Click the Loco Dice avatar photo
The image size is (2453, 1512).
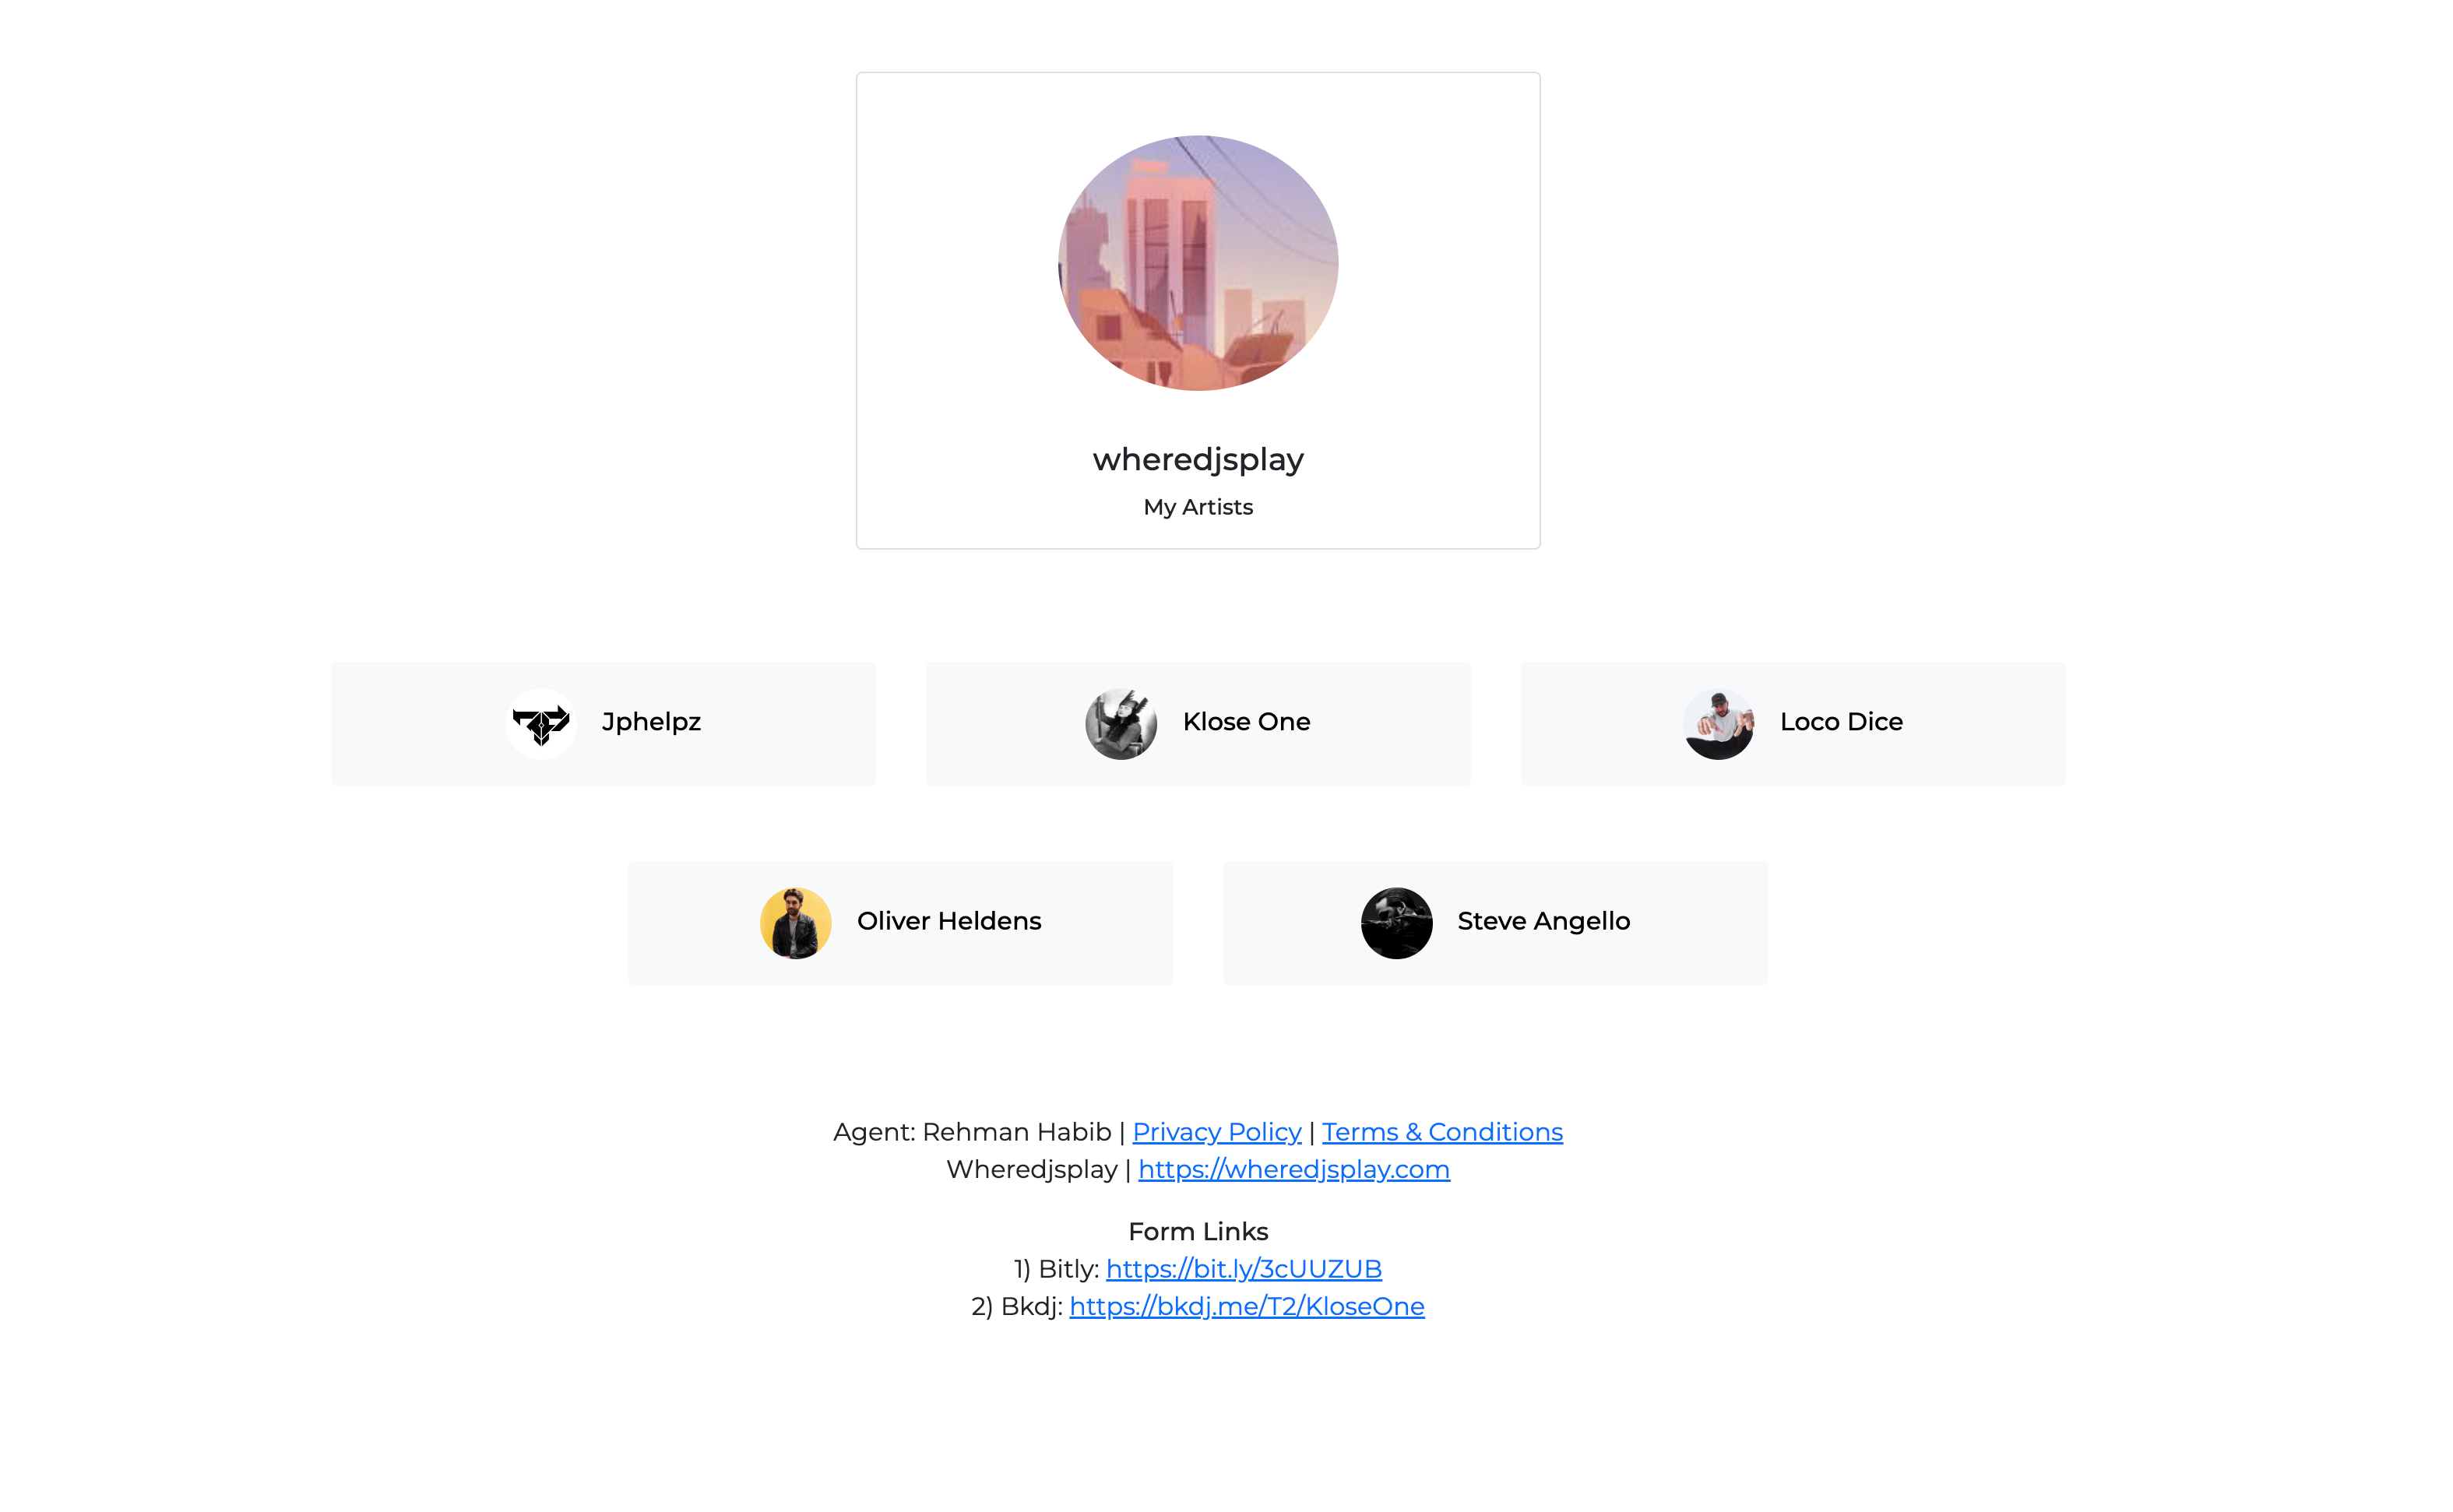click(1718, 724)
